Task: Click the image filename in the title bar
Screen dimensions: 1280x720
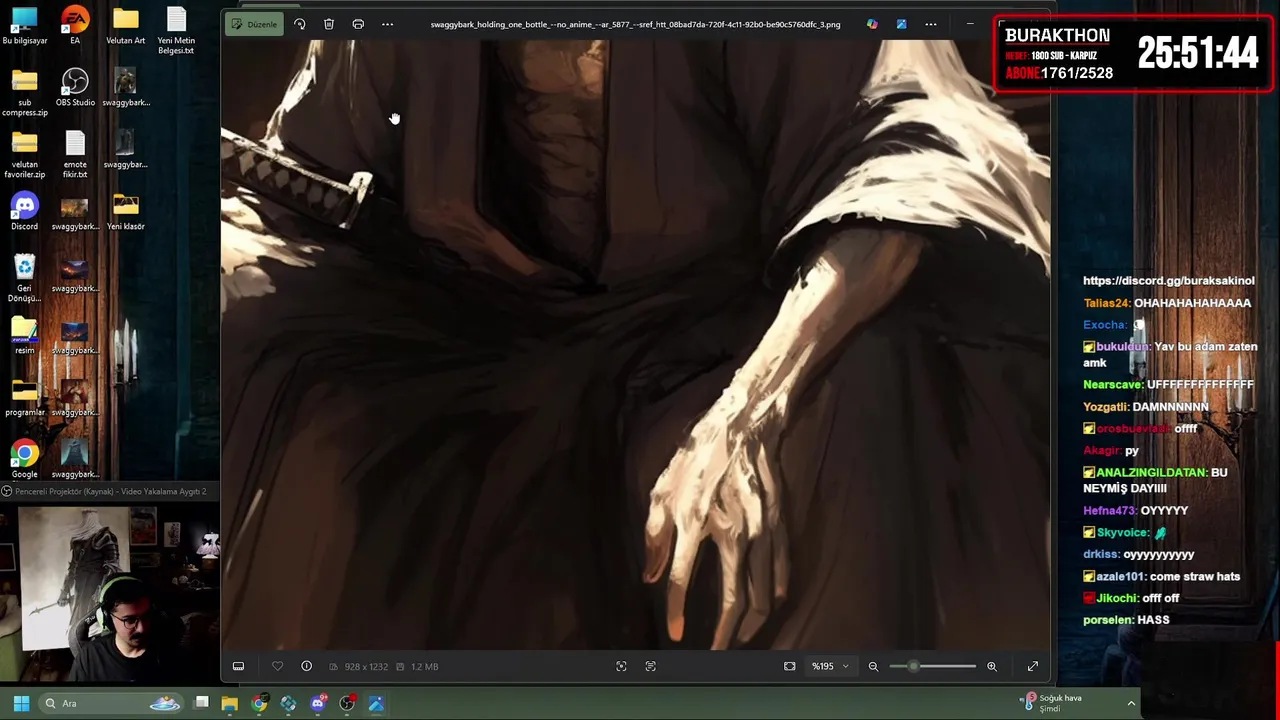Action: [x=635, y=24]
